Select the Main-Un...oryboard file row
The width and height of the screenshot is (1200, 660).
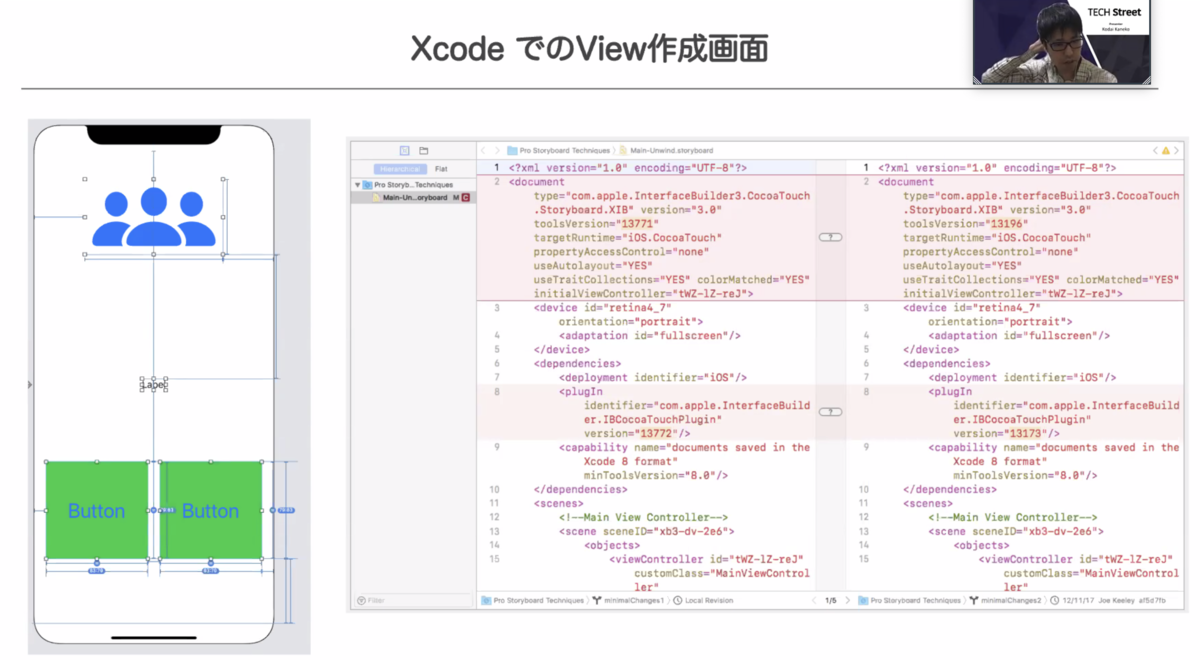pos(412,198)
